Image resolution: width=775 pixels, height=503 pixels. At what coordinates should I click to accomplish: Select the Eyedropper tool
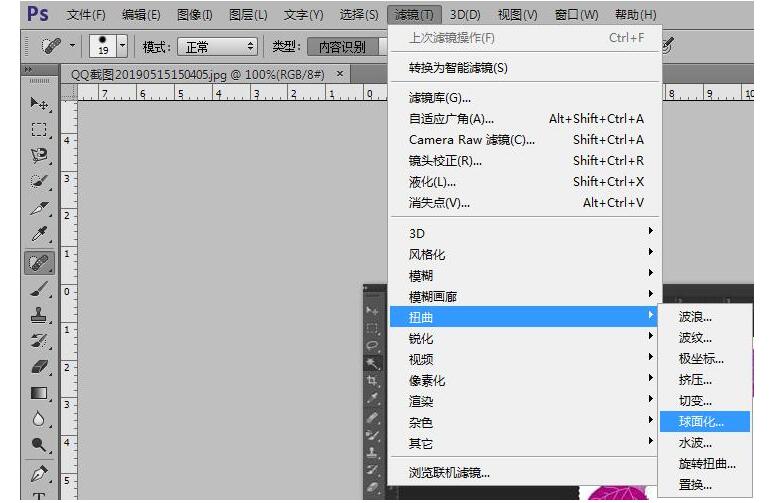39,234
